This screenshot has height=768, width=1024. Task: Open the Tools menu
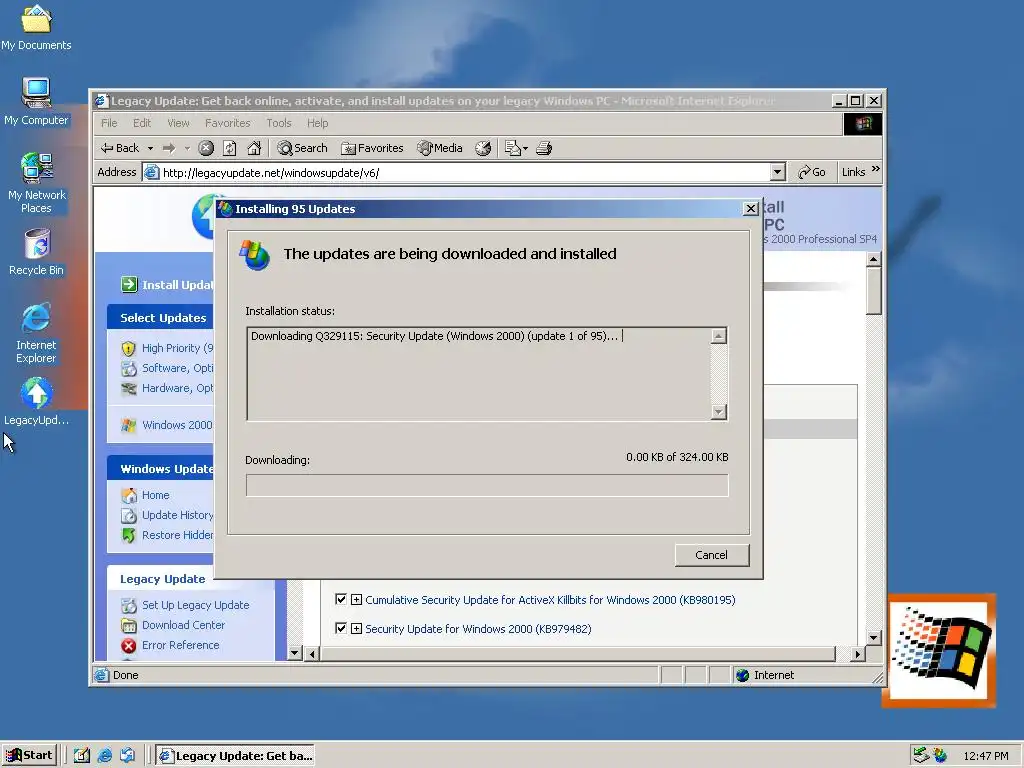pyautogui.click(x=279, y=123)
